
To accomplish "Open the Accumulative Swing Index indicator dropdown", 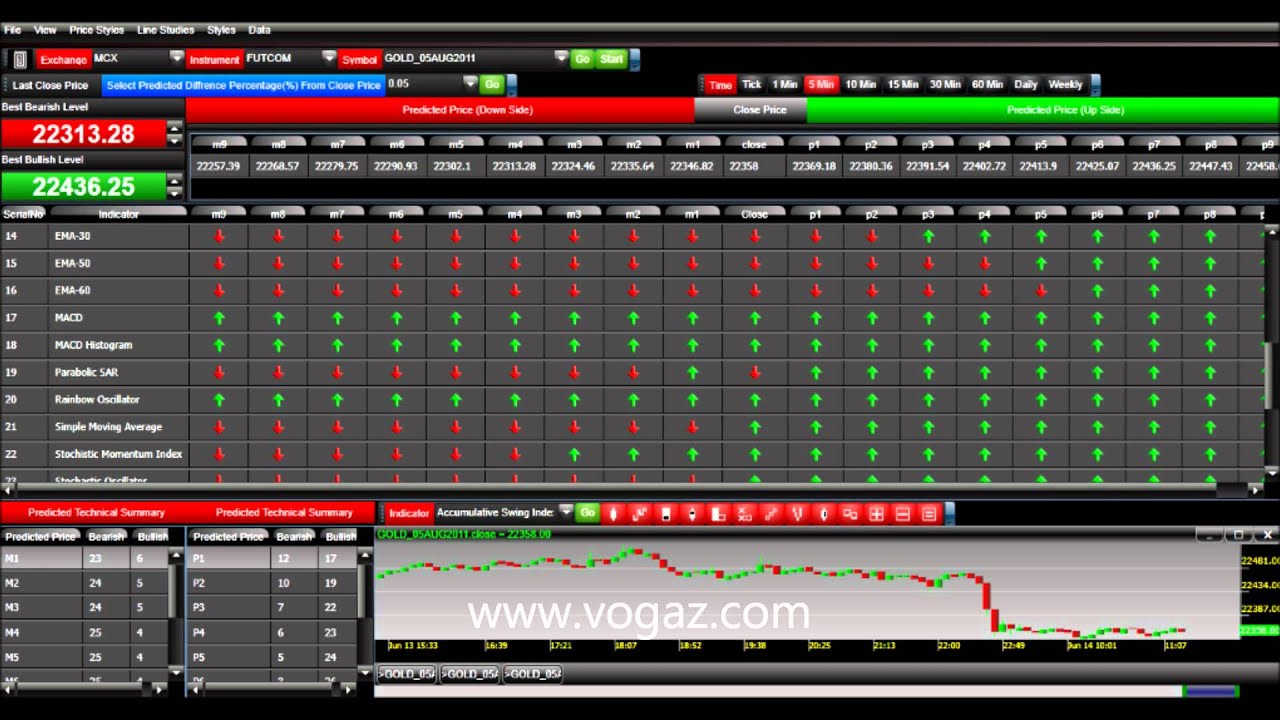I will (x=566, y=512).
